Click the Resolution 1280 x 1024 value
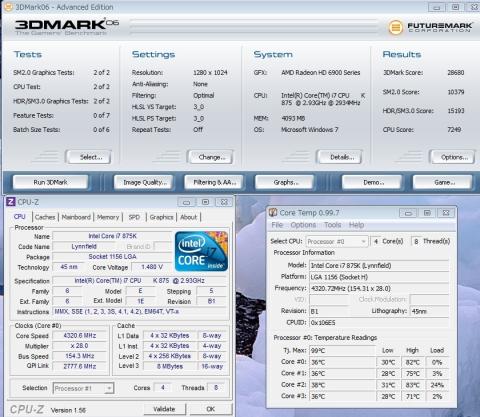 point(210,73)
